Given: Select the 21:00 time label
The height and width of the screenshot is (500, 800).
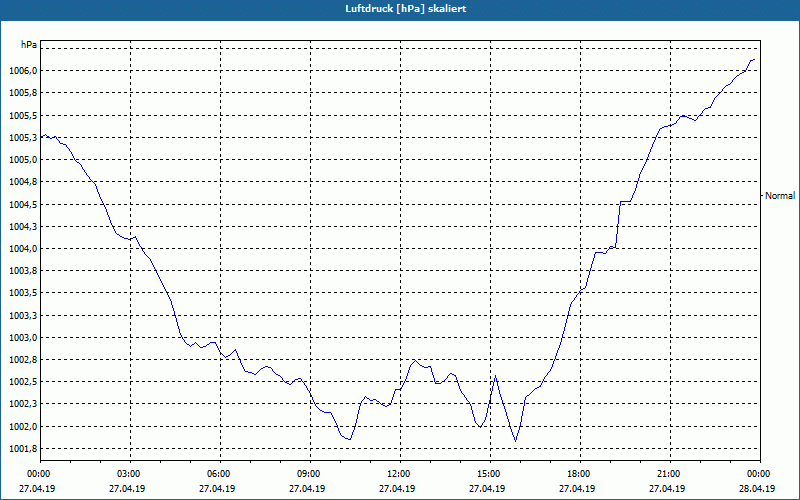Looking at the screenshot, I should click(x=670, y=474).
